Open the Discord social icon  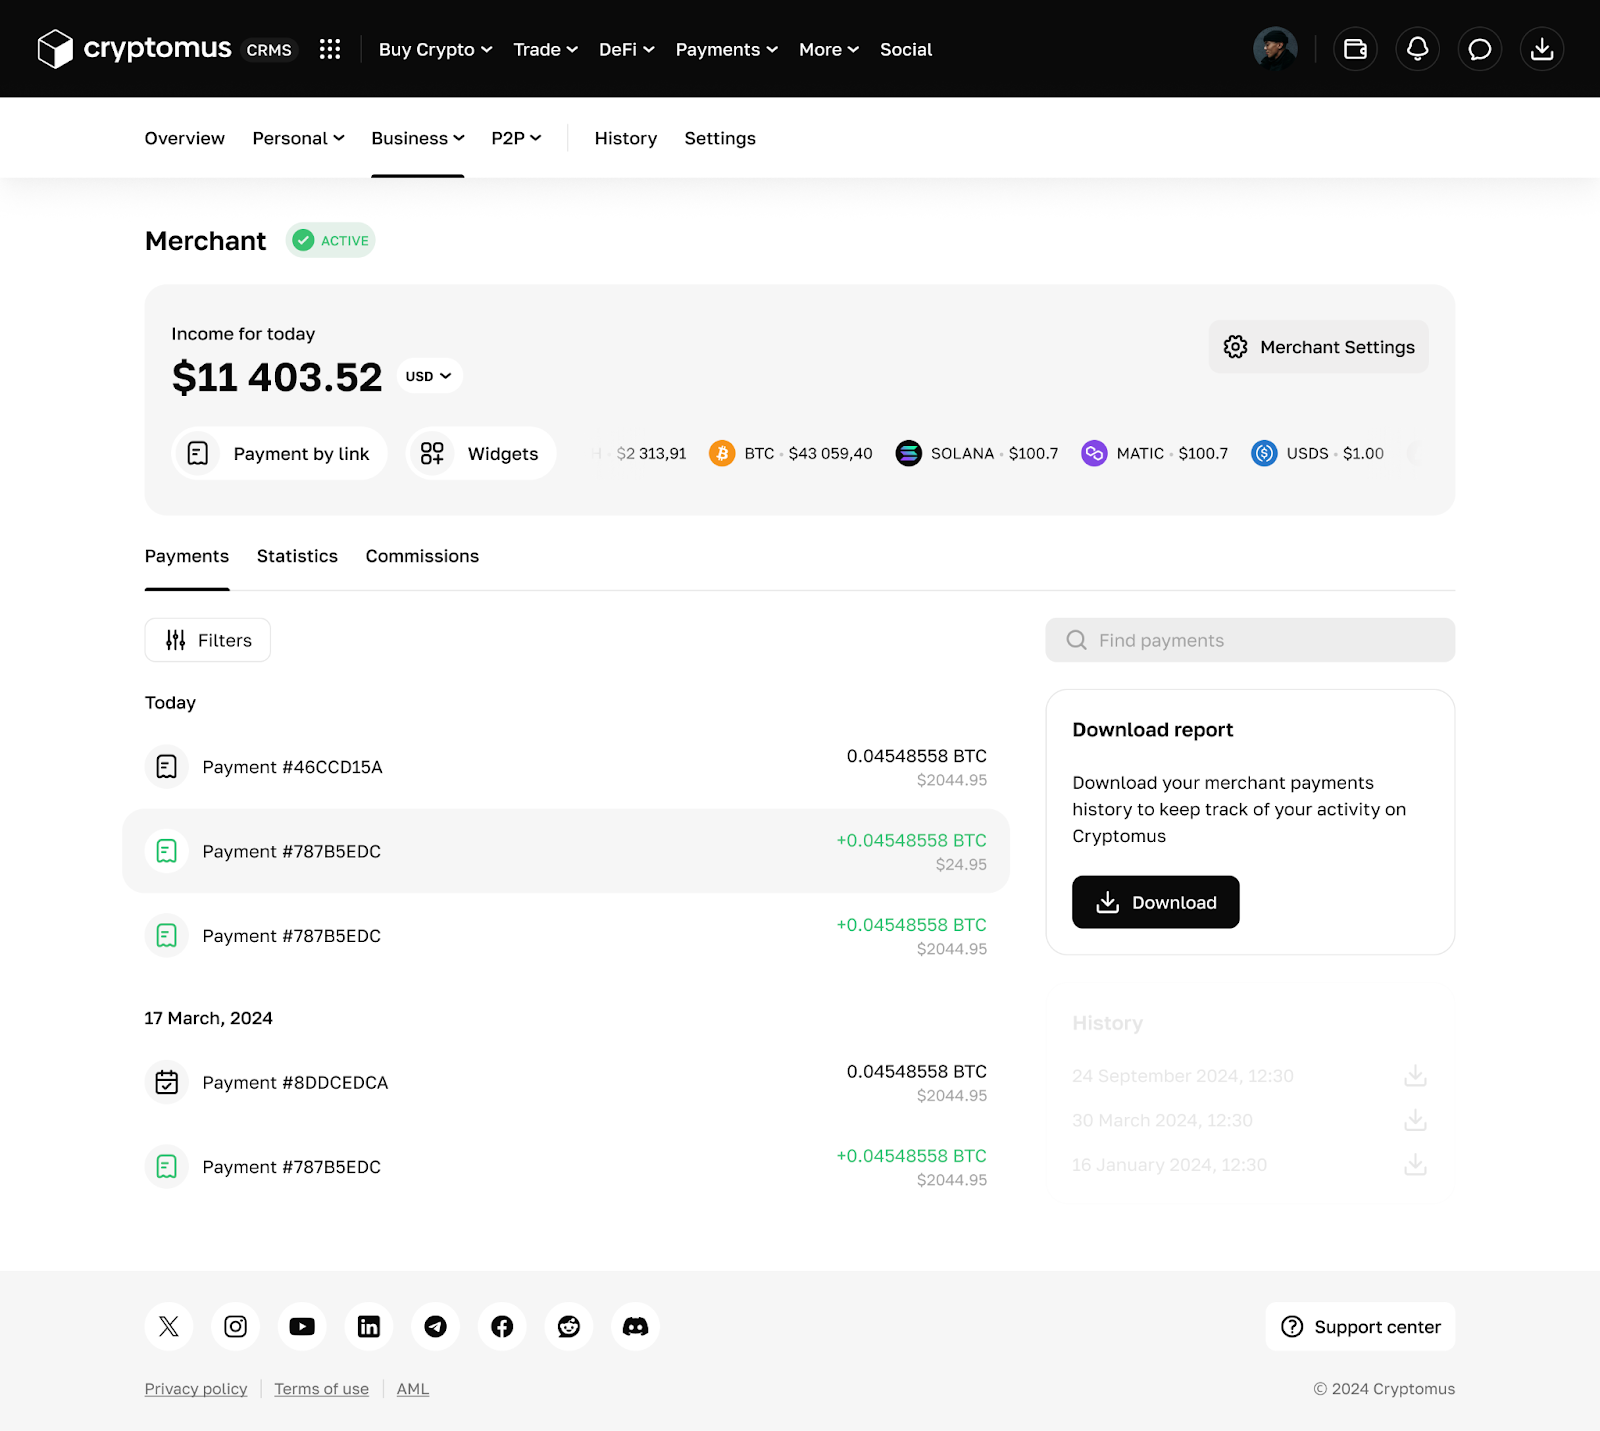click(635, 1326)
